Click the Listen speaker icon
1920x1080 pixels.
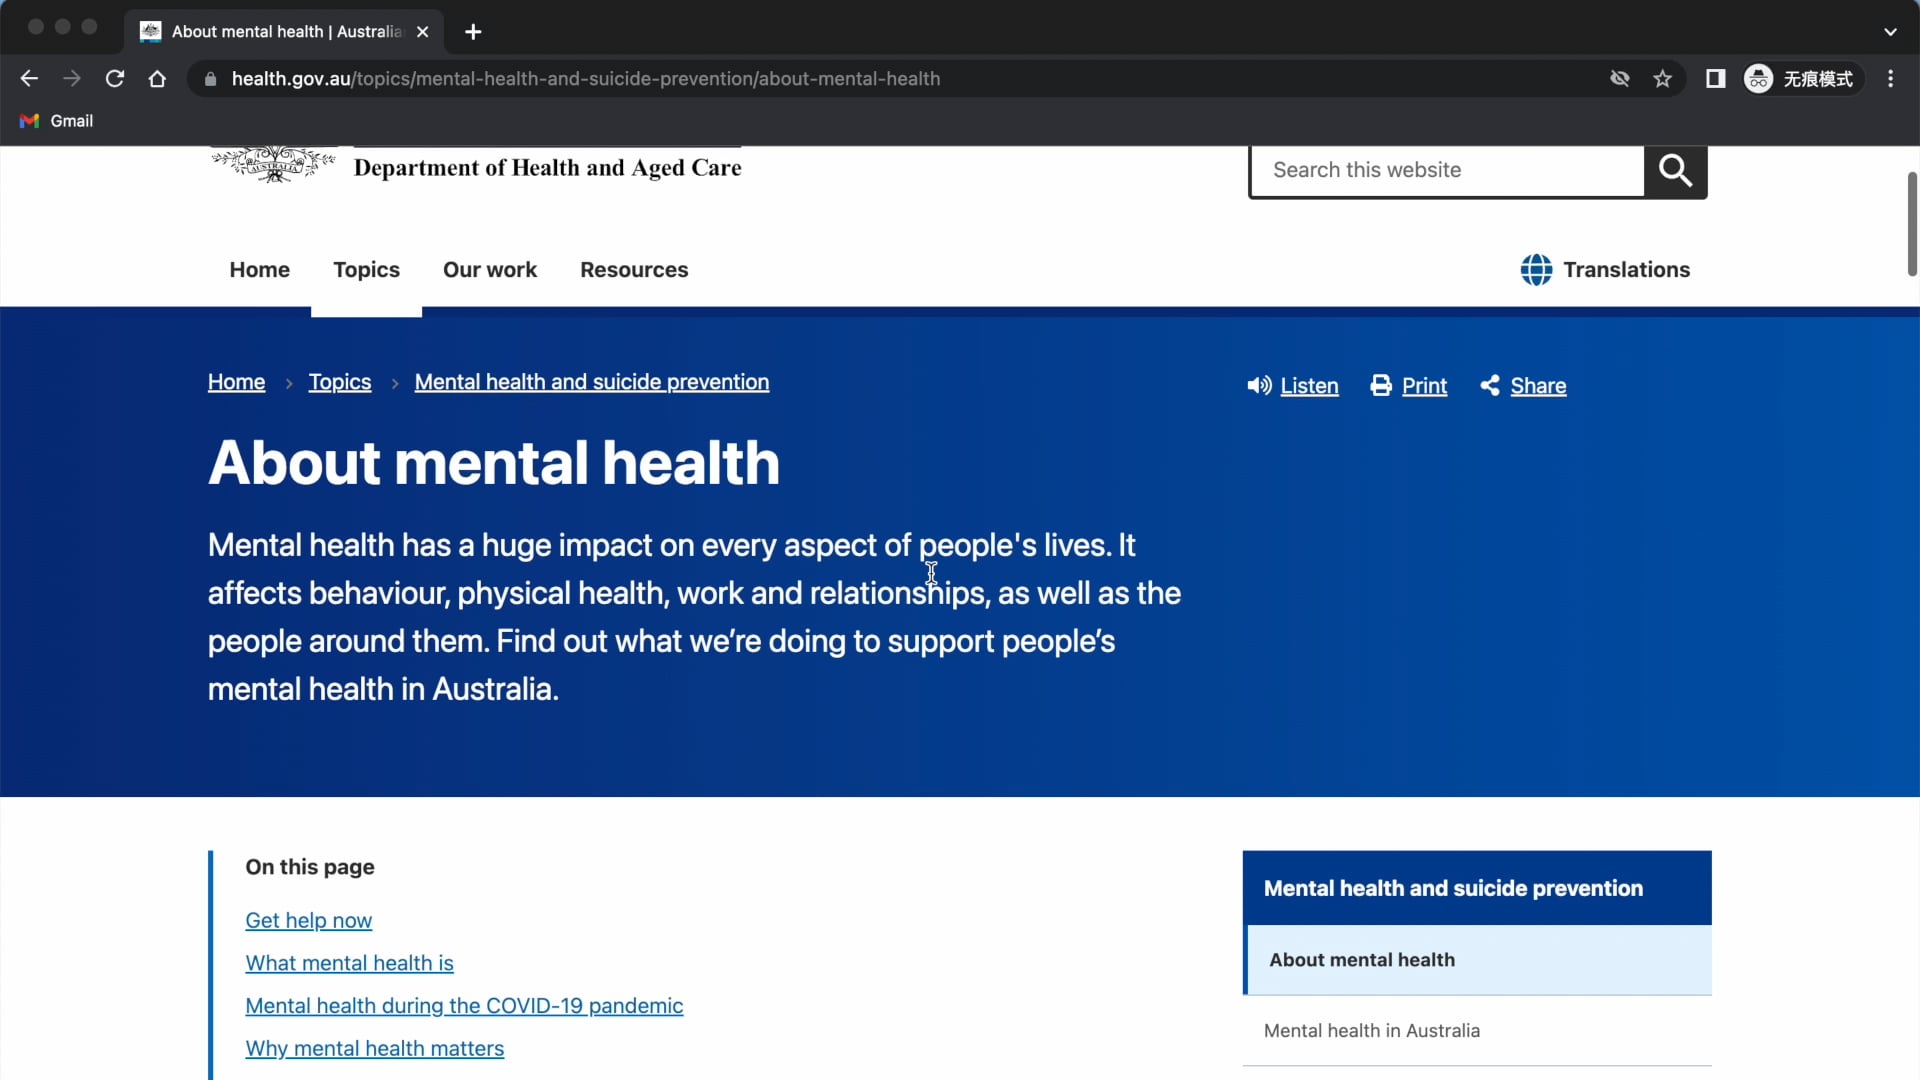(1259, 385)
